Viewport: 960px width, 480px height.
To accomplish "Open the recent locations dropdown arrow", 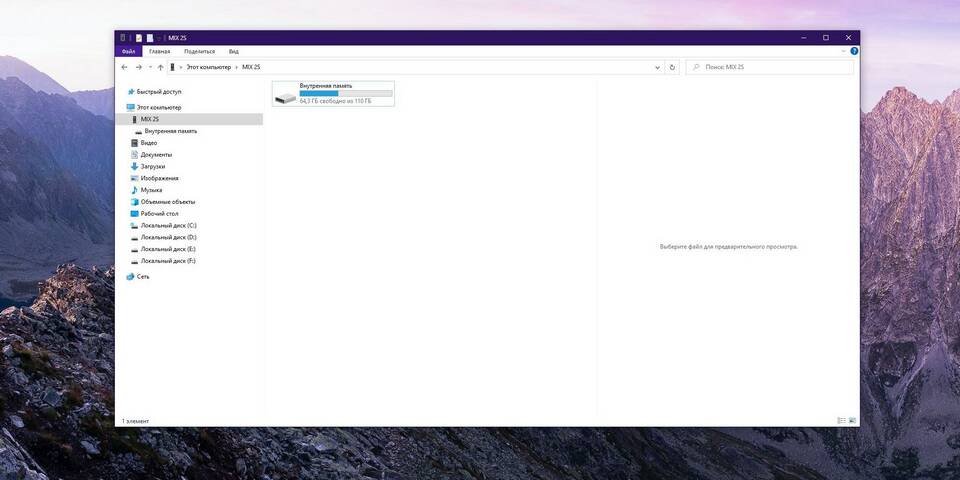I will 149,67.
